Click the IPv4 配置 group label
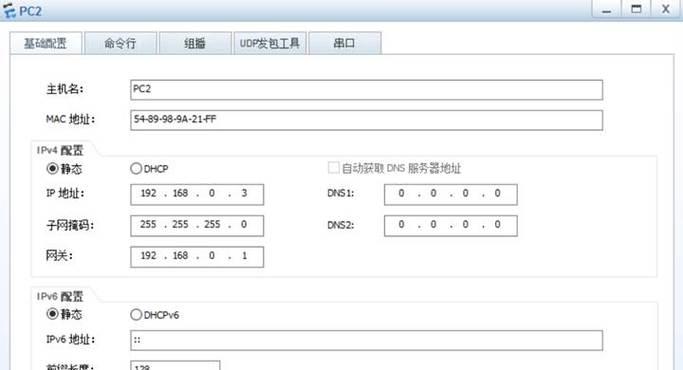683x370 pixels. [60, 150]
